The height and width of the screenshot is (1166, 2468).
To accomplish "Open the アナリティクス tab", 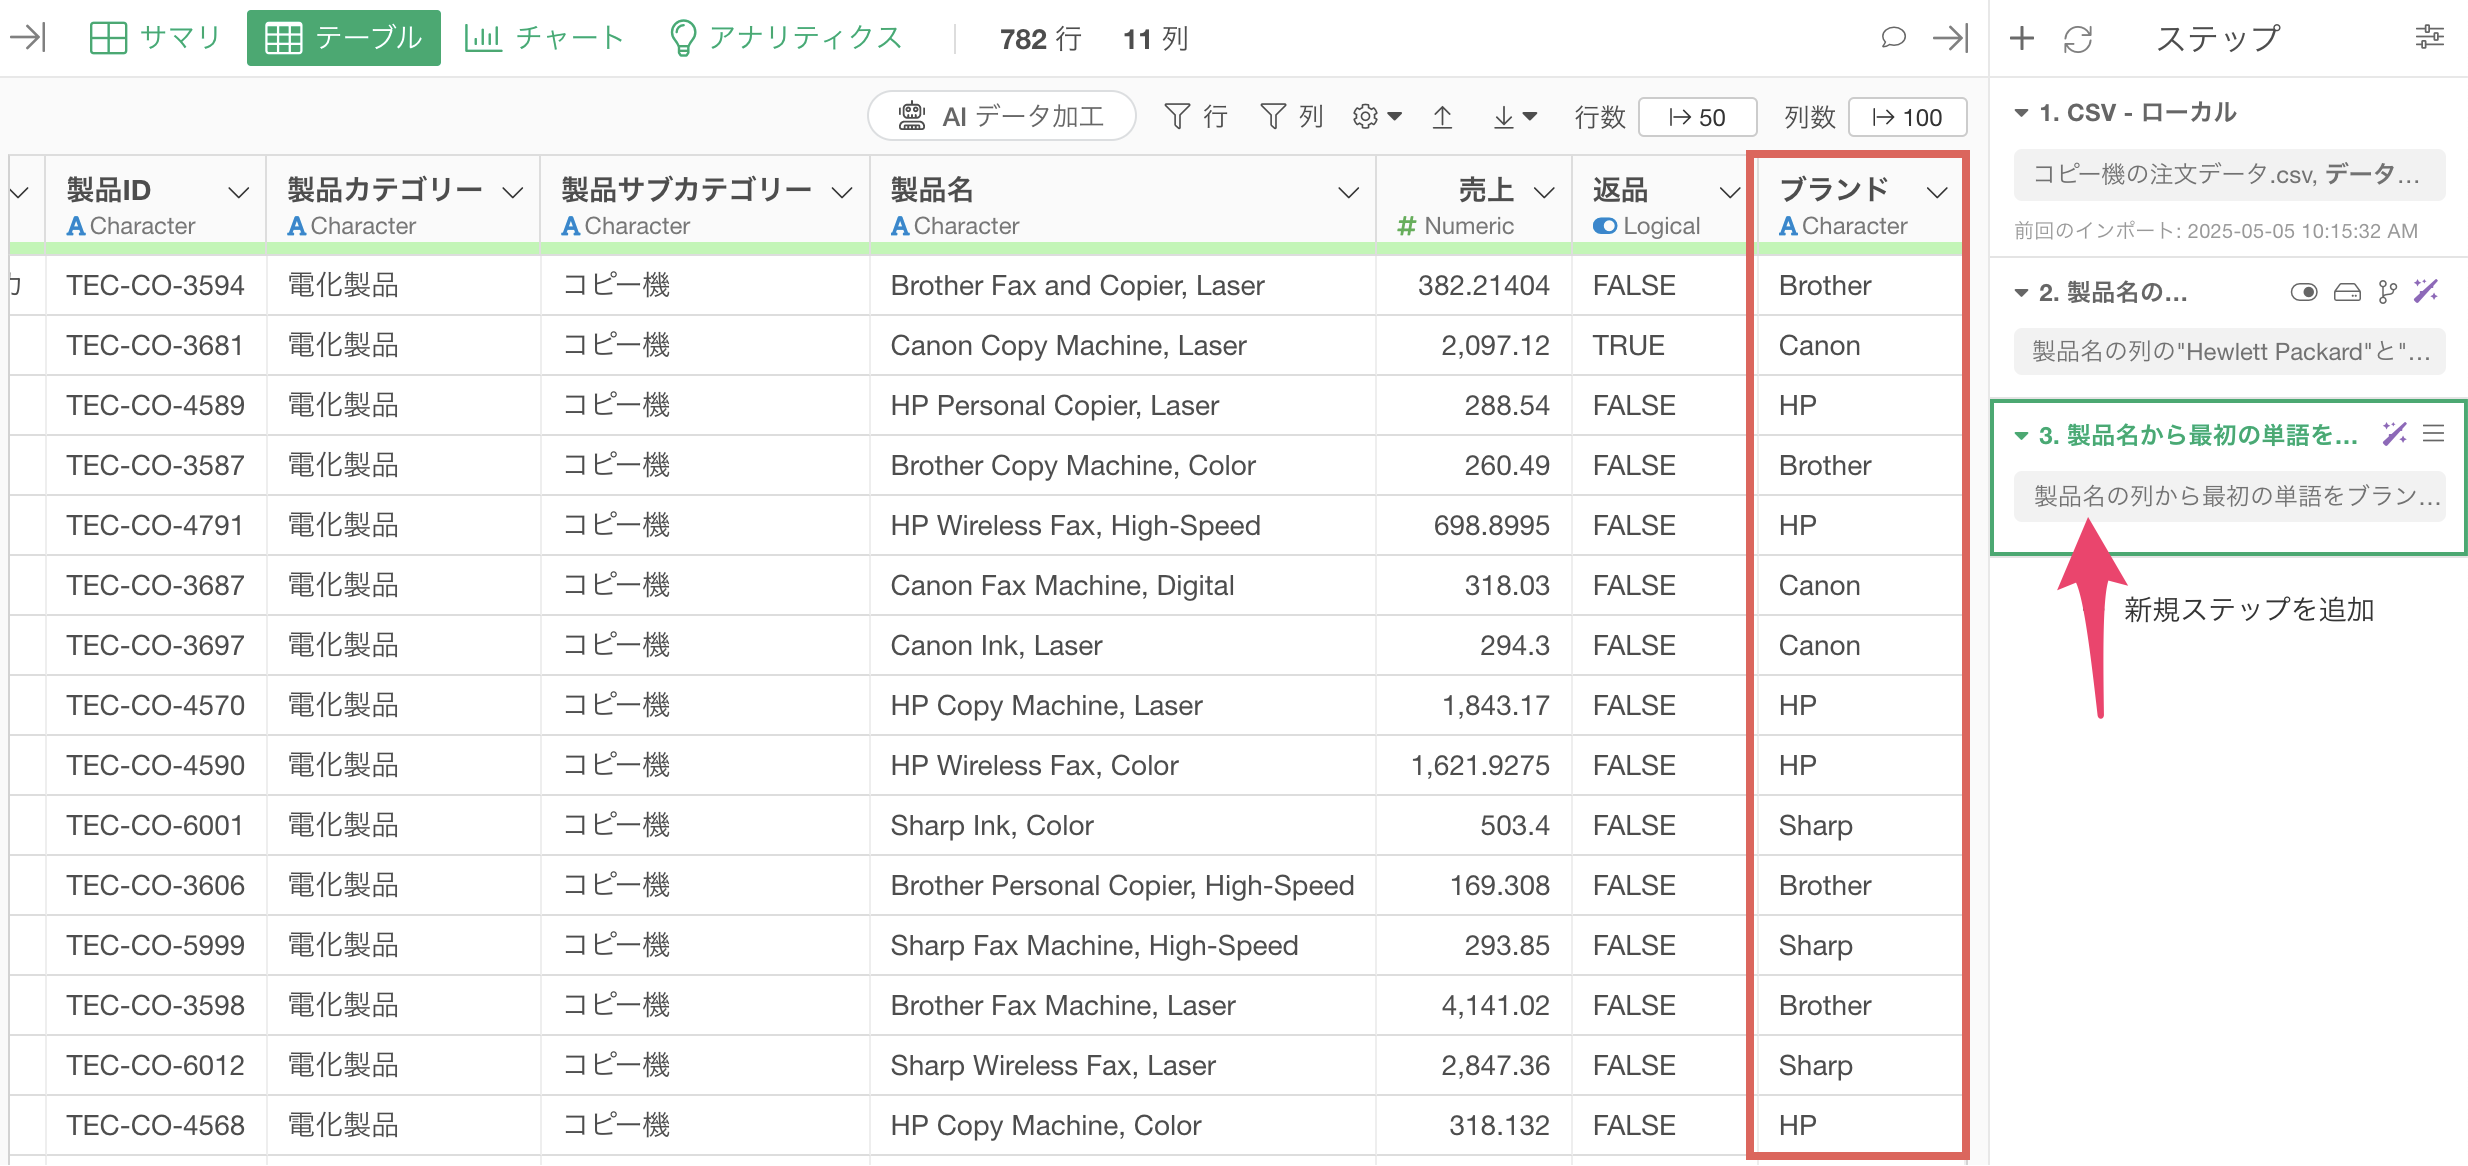I will pos(786,38).
